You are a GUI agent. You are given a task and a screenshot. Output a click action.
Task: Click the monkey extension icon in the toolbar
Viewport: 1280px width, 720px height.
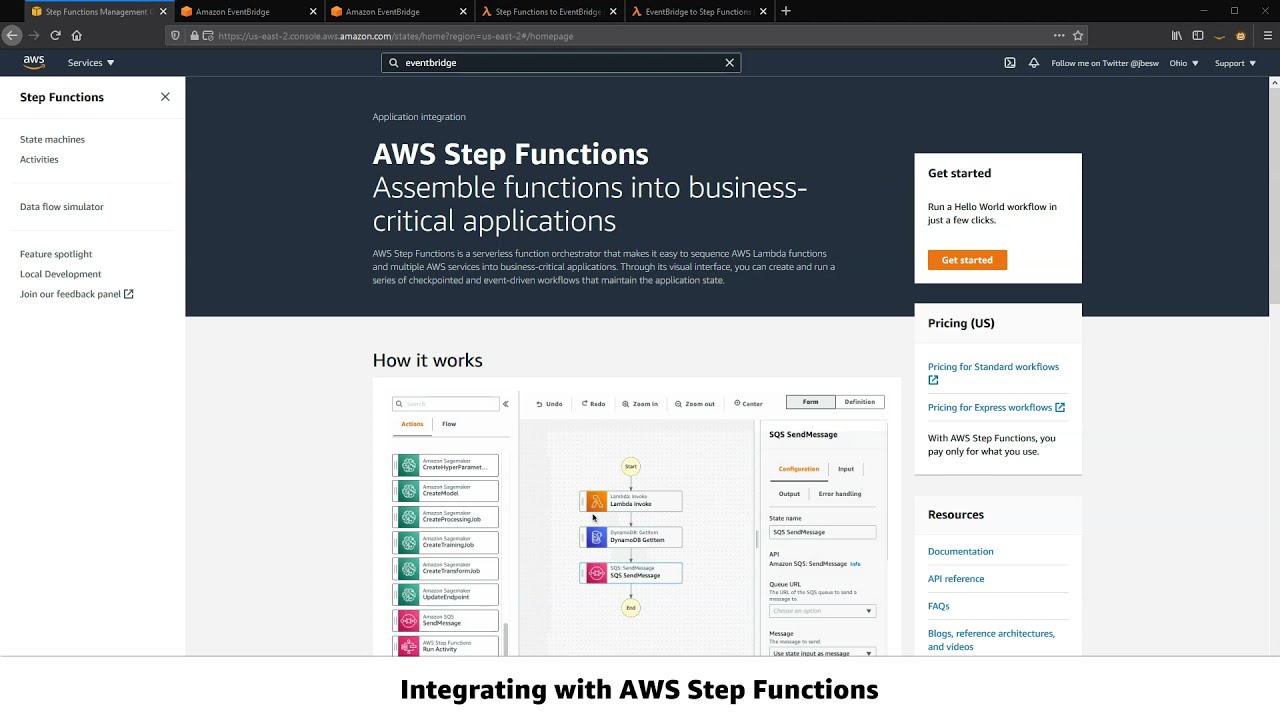[1241, 35]
